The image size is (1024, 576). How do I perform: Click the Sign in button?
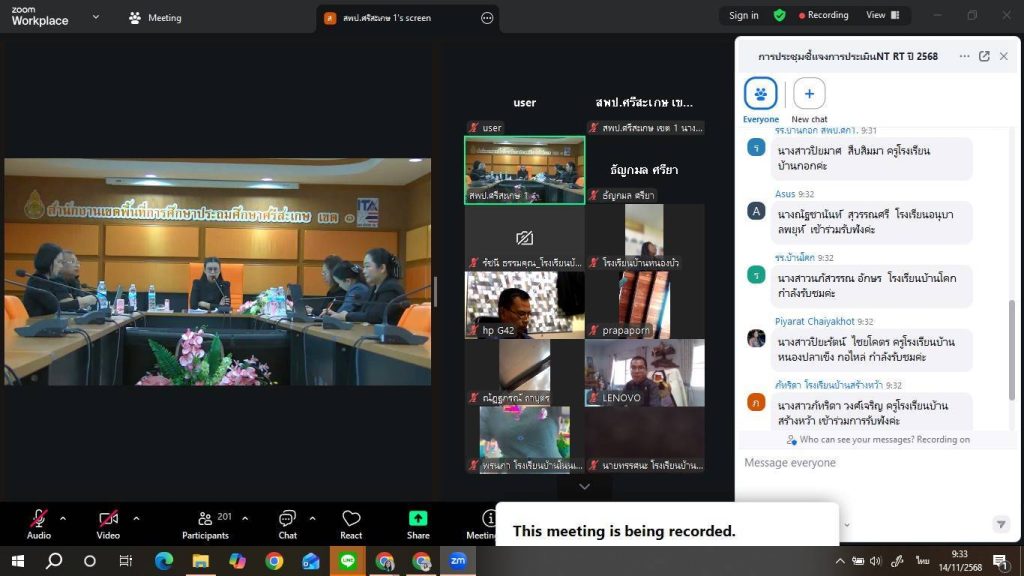point(743,15)
